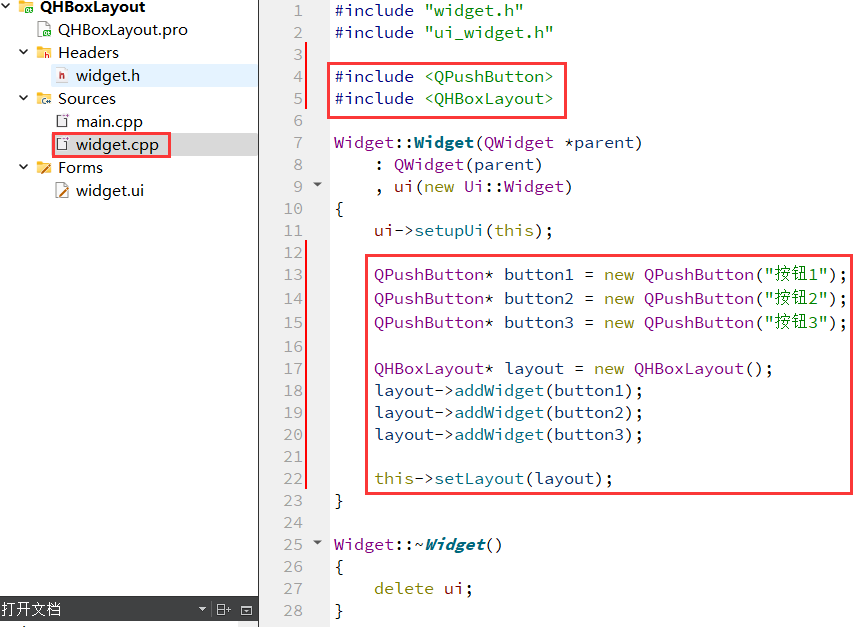Image resolution: width=861 pixels, height=627 pixels.
Task: Click ui->setupUi(this) statement
Action: click(x=463, y=231)
